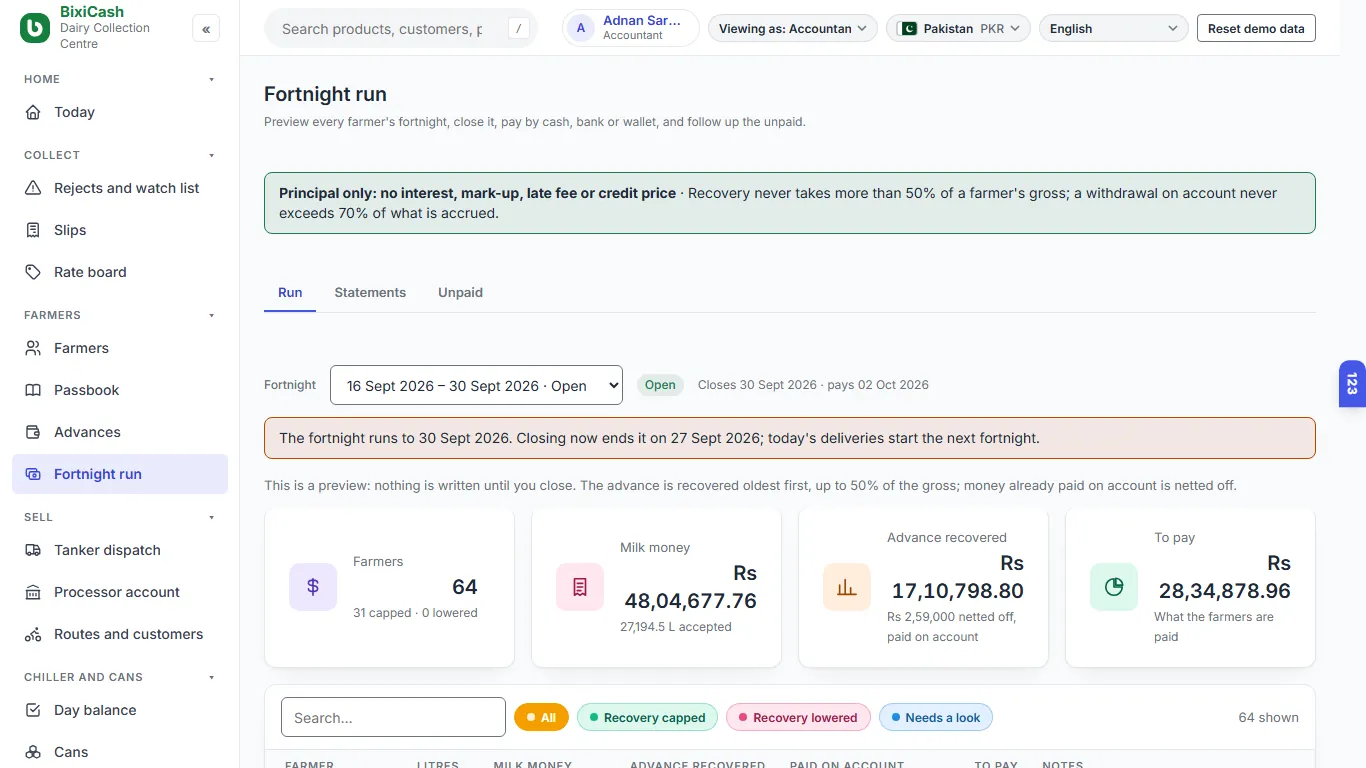Screen dimensions: 1366x768
Task: Click the BixiCash logo icon
Action: pos(35,28)
